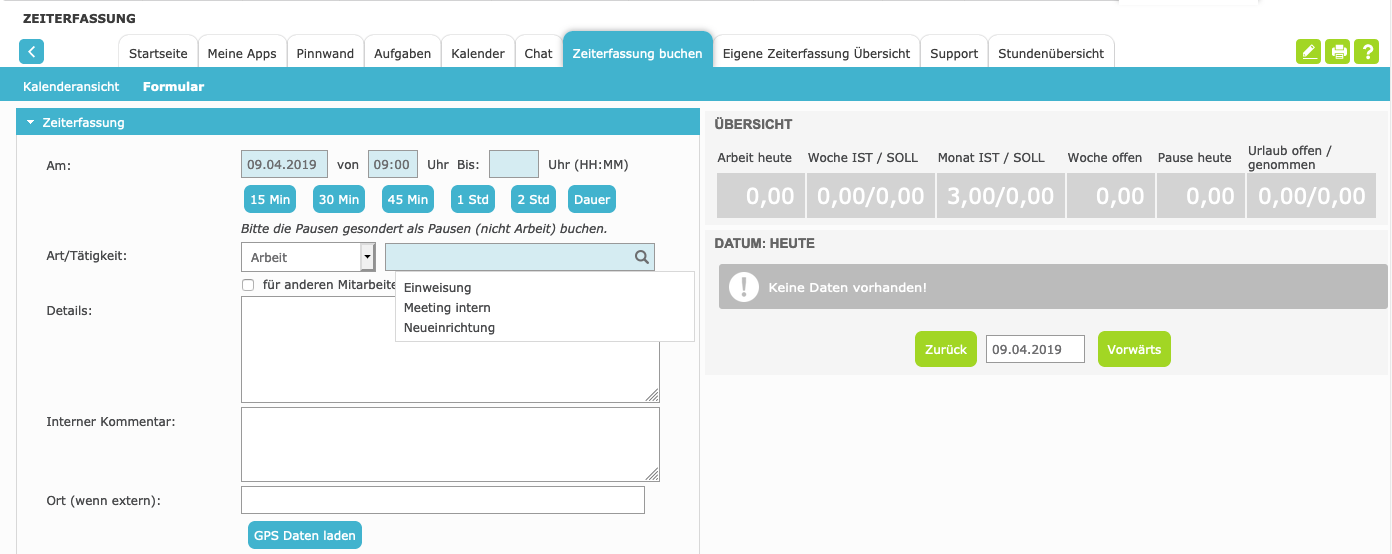Open Eigene Zeiterfassung Übersicht tab

pyautogui.click(x=816, y=53)
